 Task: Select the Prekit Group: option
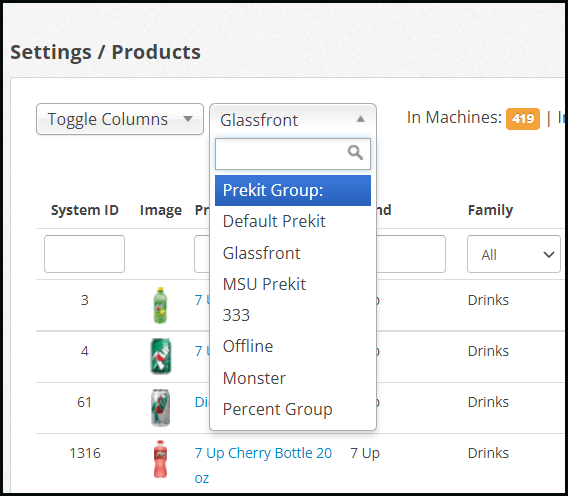[x=293, y=190]
